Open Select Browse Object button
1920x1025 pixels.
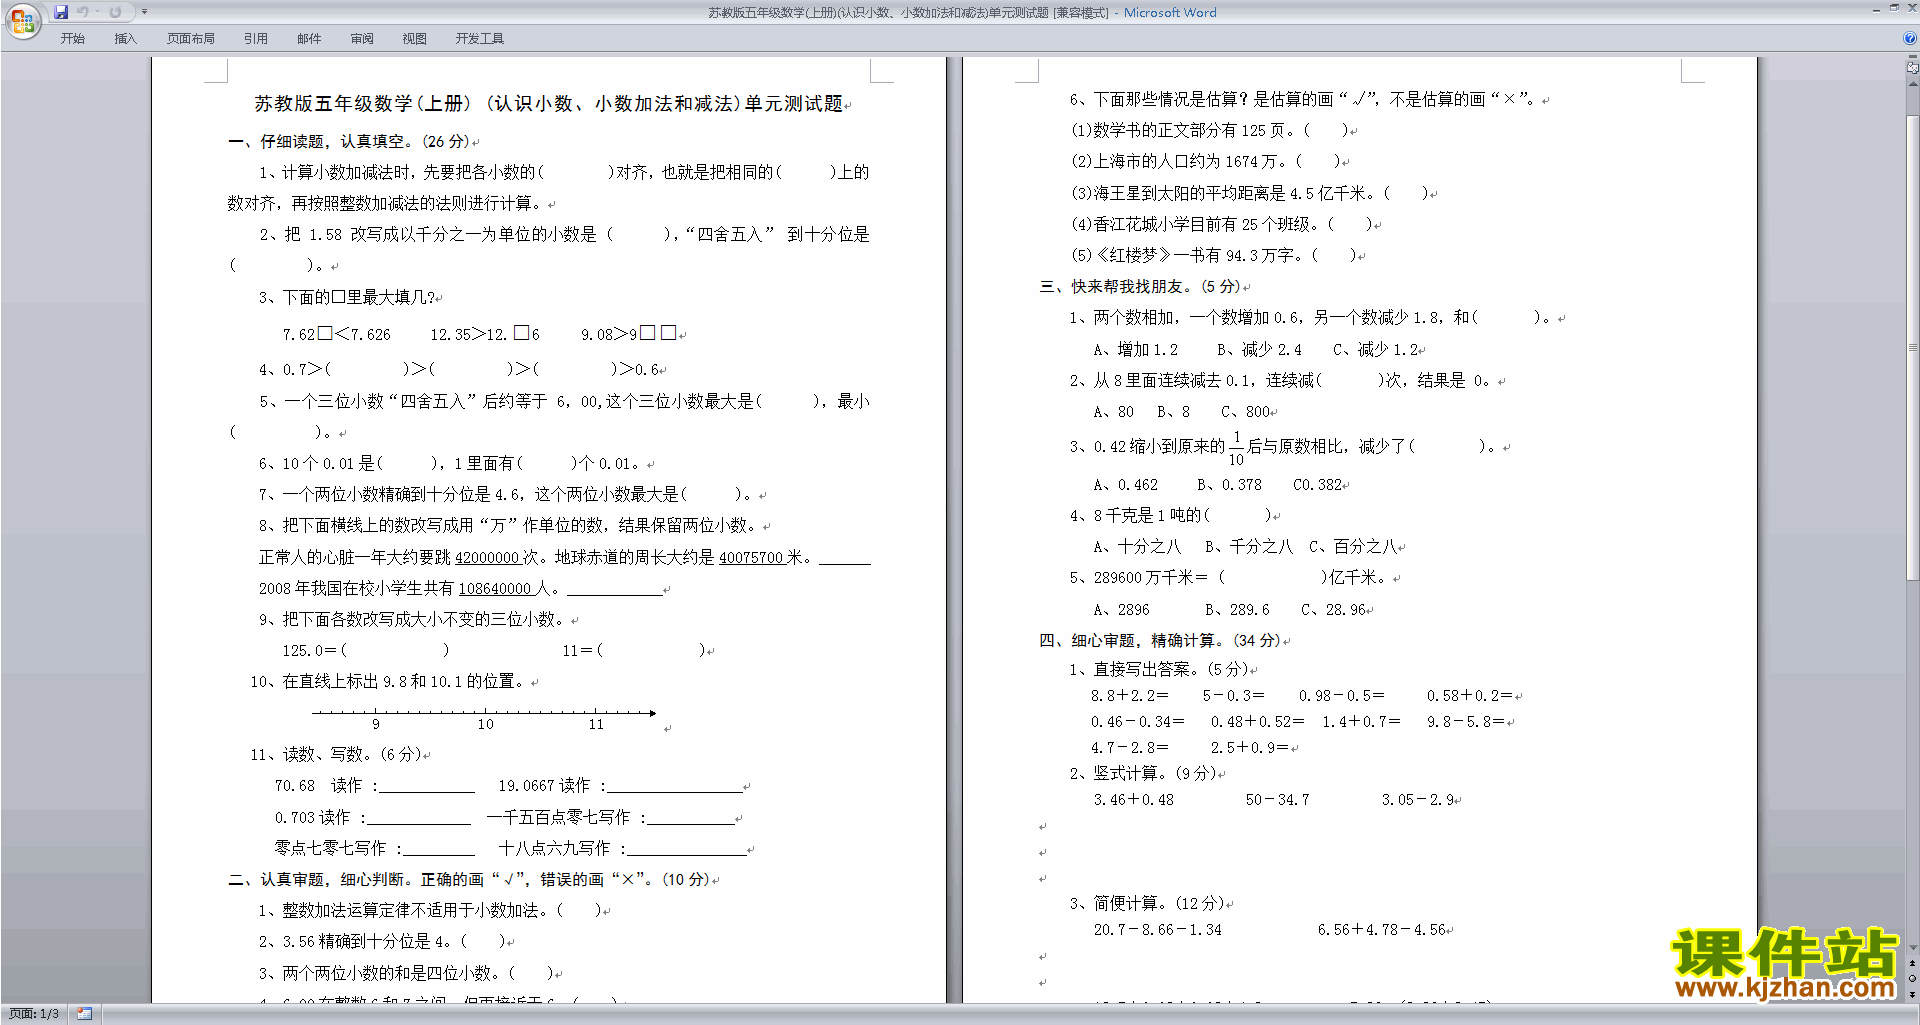(x=1912, y=978)
